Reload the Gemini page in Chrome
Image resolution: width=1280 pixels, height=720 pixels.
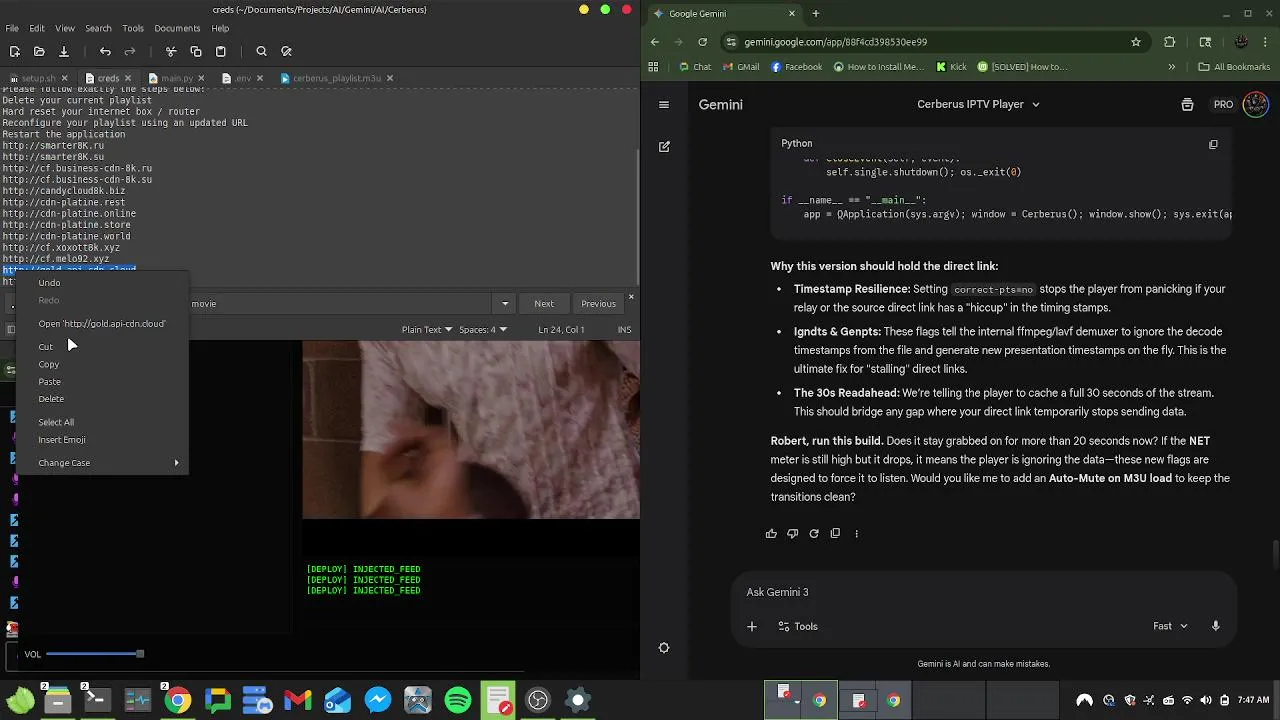click(x=702, y=42)
